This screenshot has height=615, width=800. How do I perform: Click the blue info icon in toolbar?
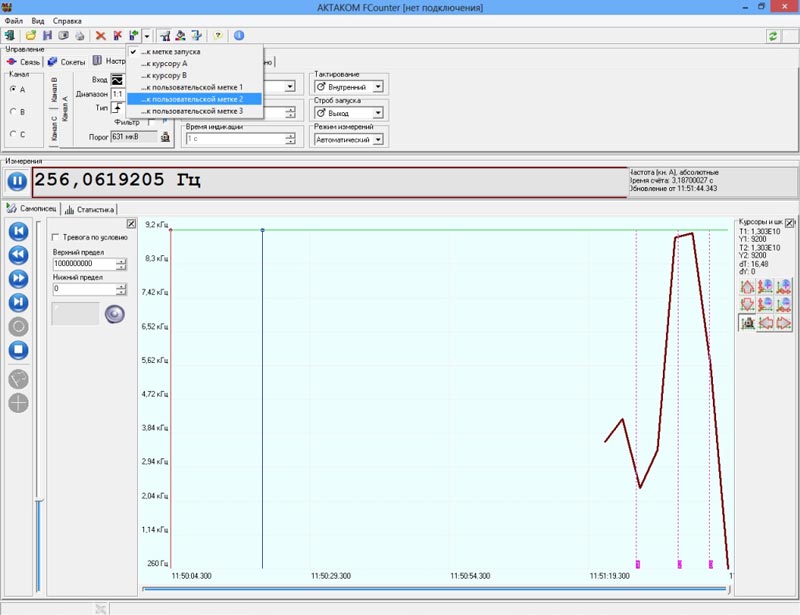coord(239,35)
